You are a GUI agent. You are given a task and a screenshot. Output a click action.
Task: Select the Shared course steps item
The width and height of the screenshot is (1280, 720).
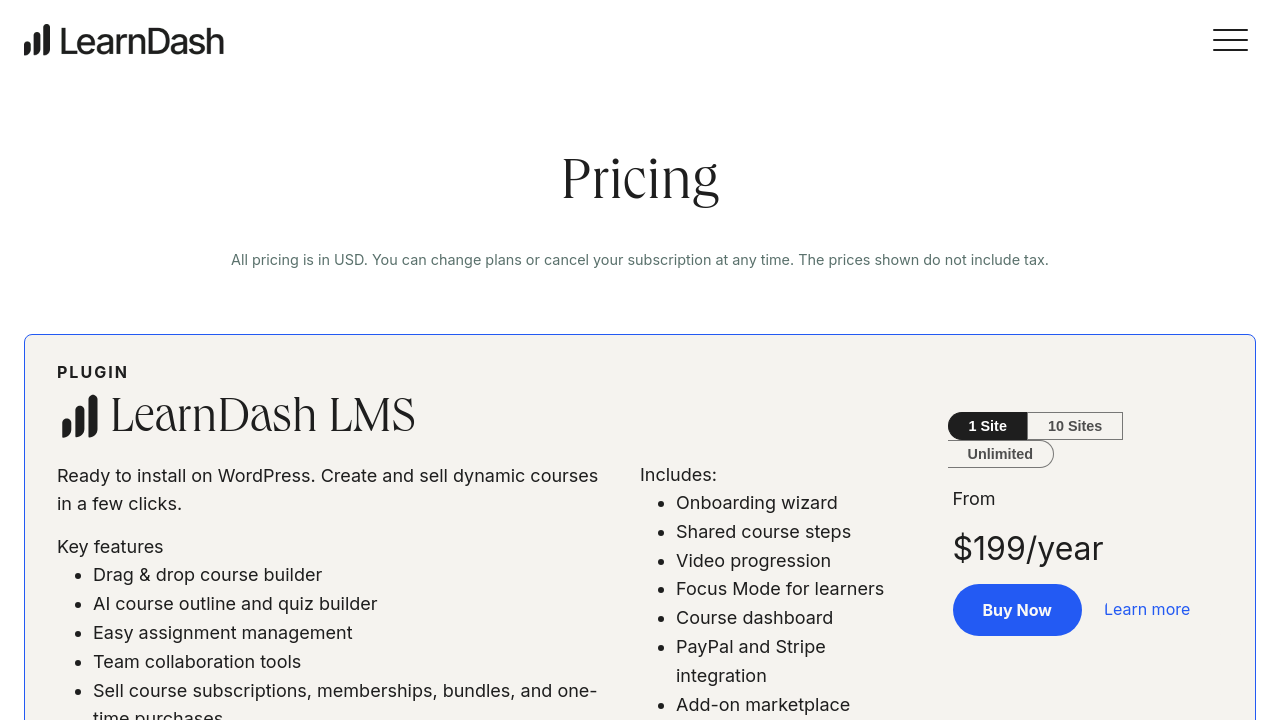(763, 532)
